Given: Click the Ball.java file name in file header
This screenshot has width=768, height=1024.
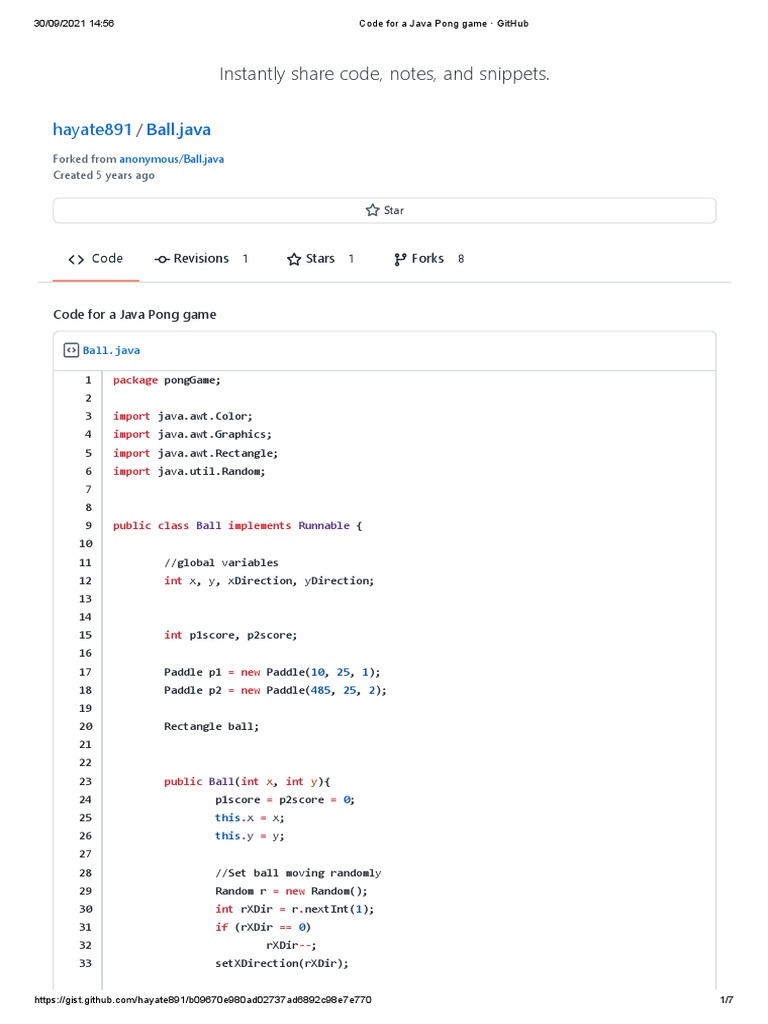Looking at the screenshot, I should click(111, 350).
